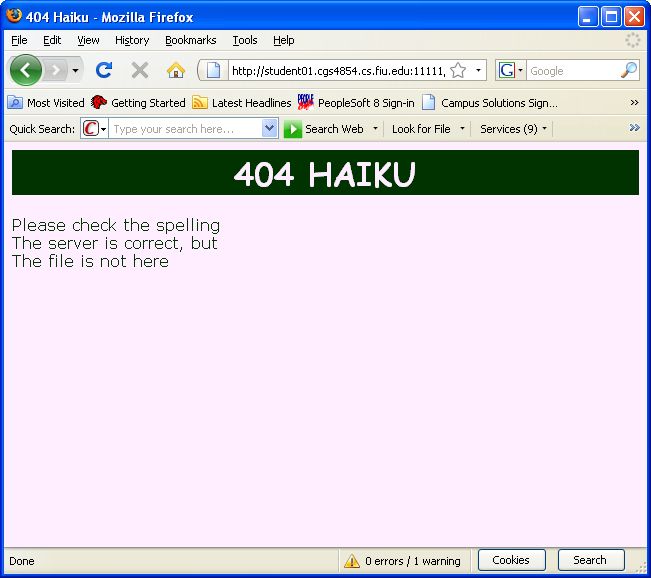Click the grey Stop loading X icon
The width and height of the screenshot is (651, 578).
tap(140, 70)
